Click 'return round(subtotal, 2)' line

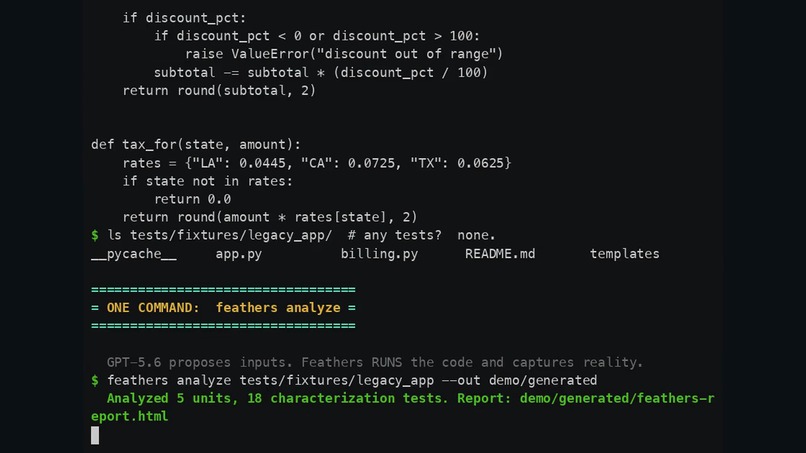[x=219, y=90]
